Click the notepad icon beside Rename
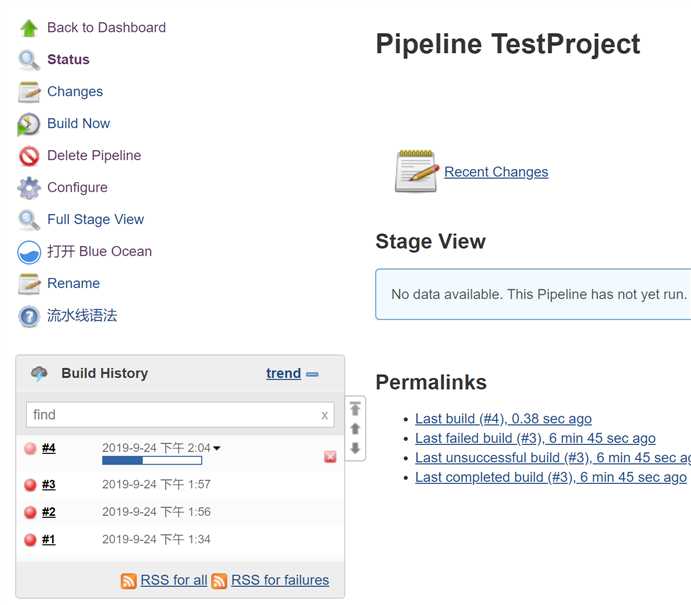The image size is (691, 605). [x=29, y=284]
